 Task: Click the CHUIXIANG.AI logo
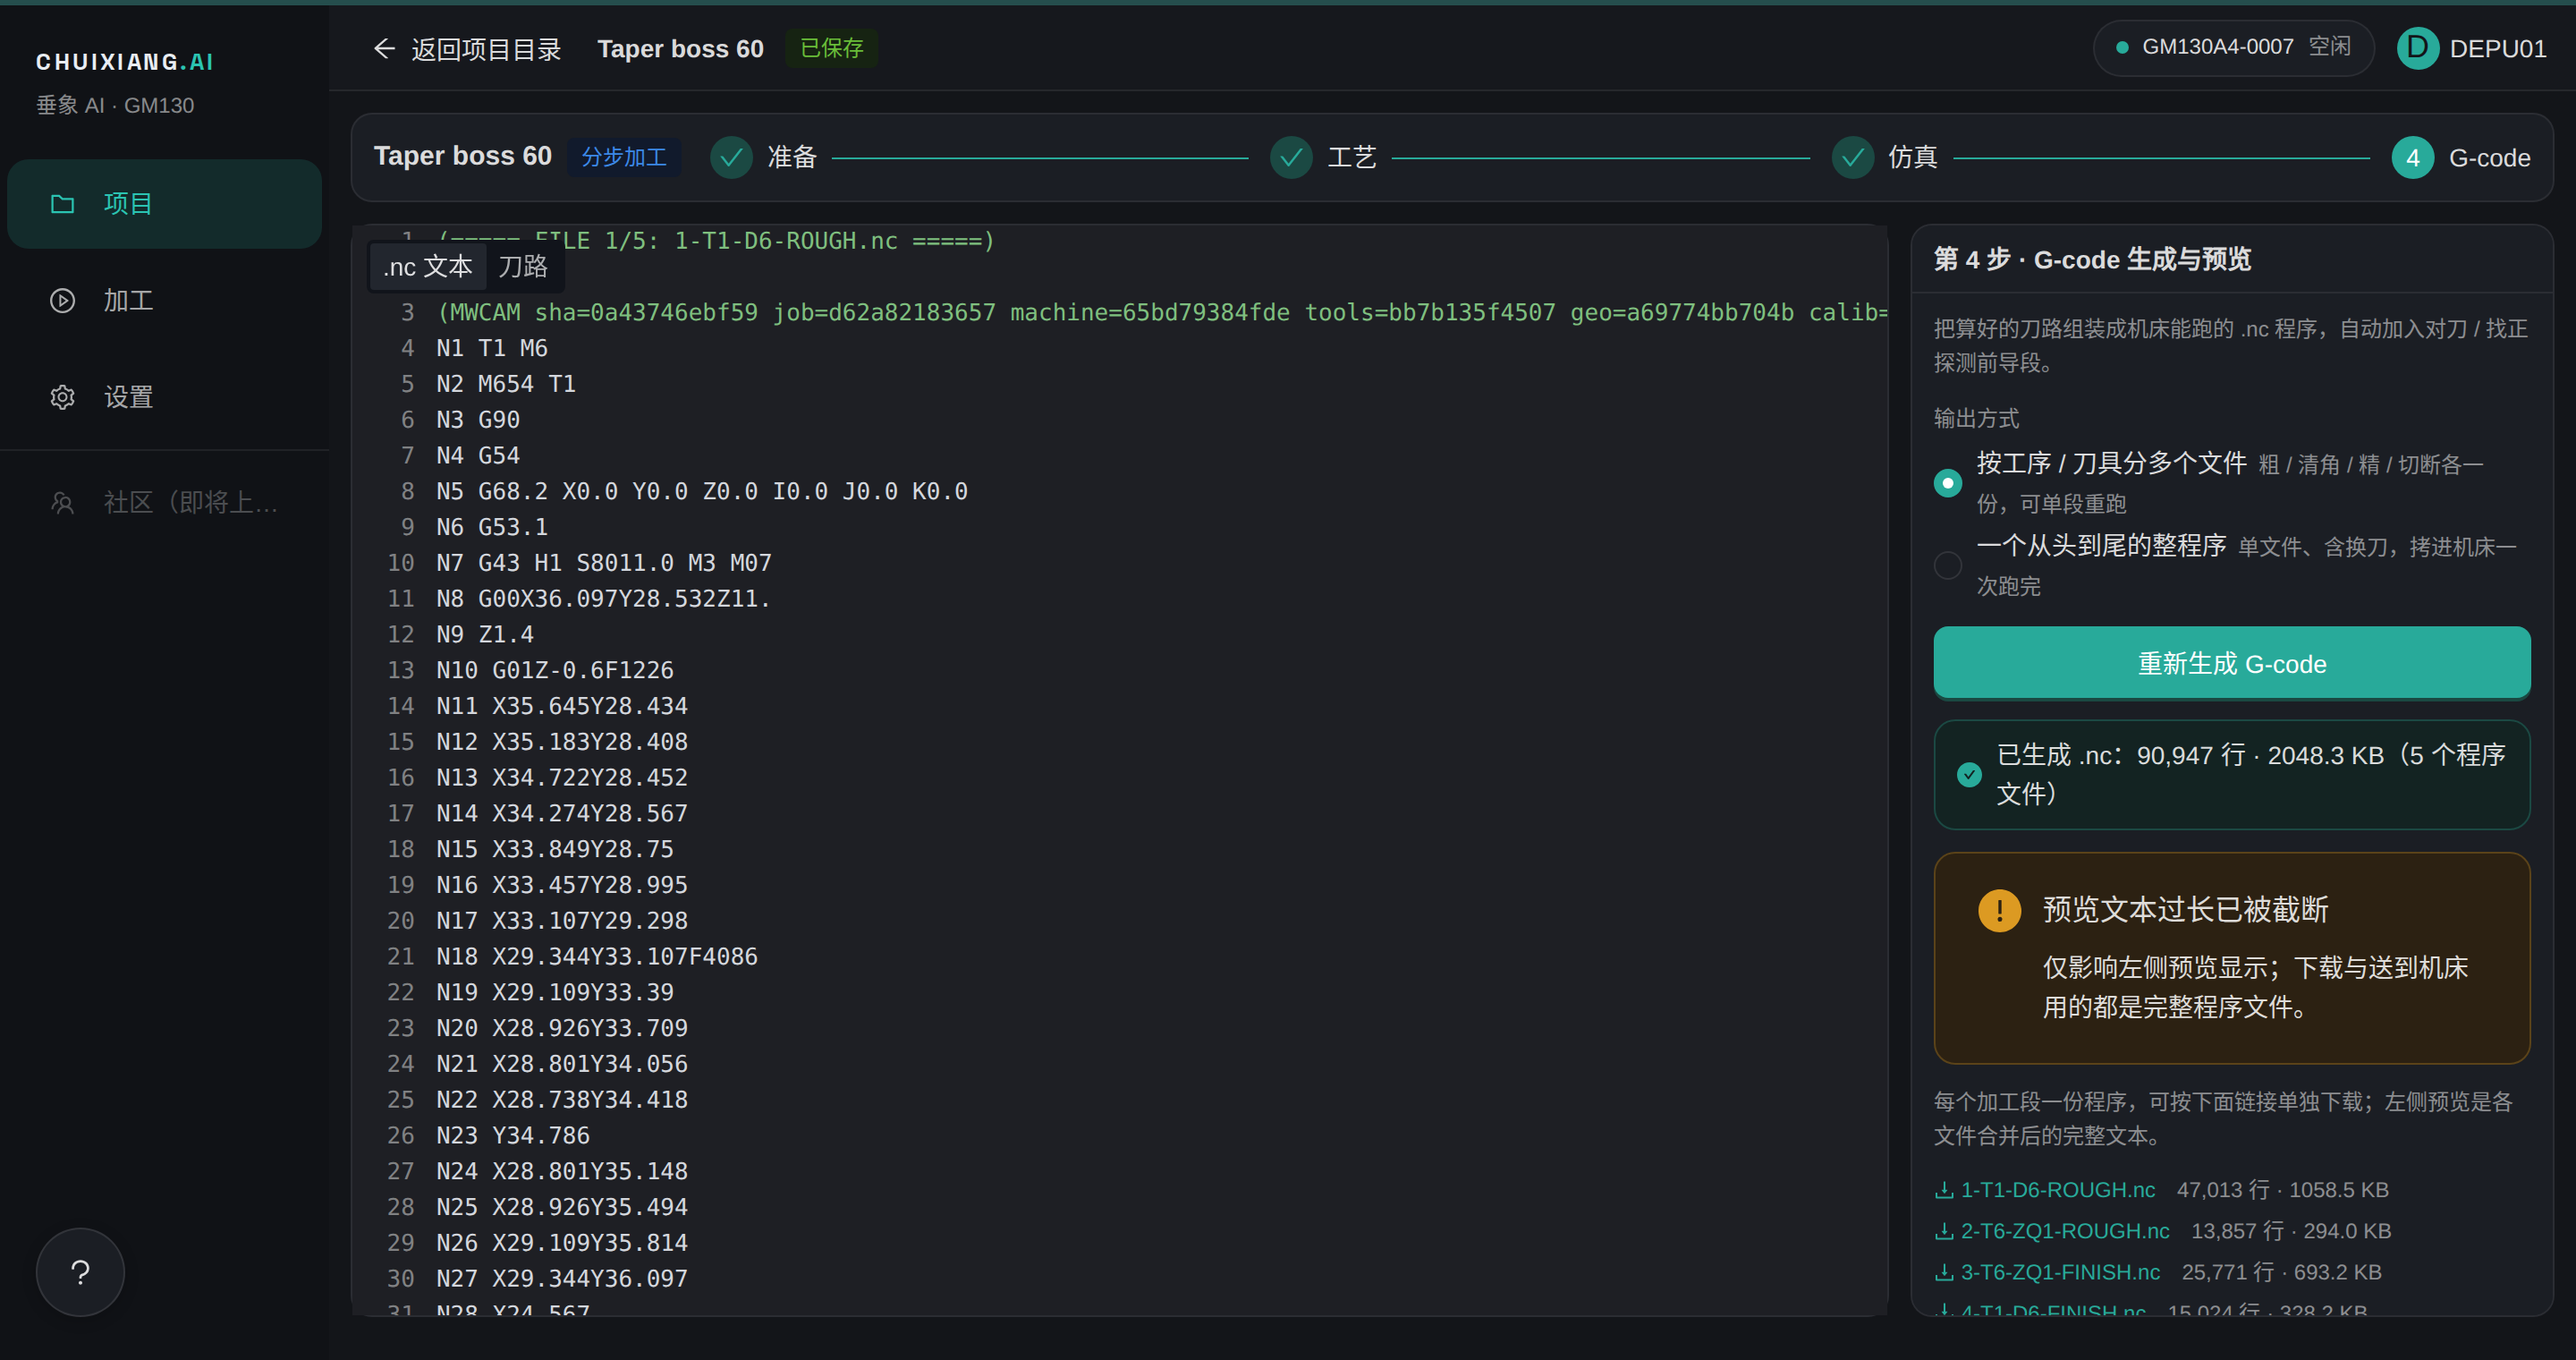coord(125,62)
